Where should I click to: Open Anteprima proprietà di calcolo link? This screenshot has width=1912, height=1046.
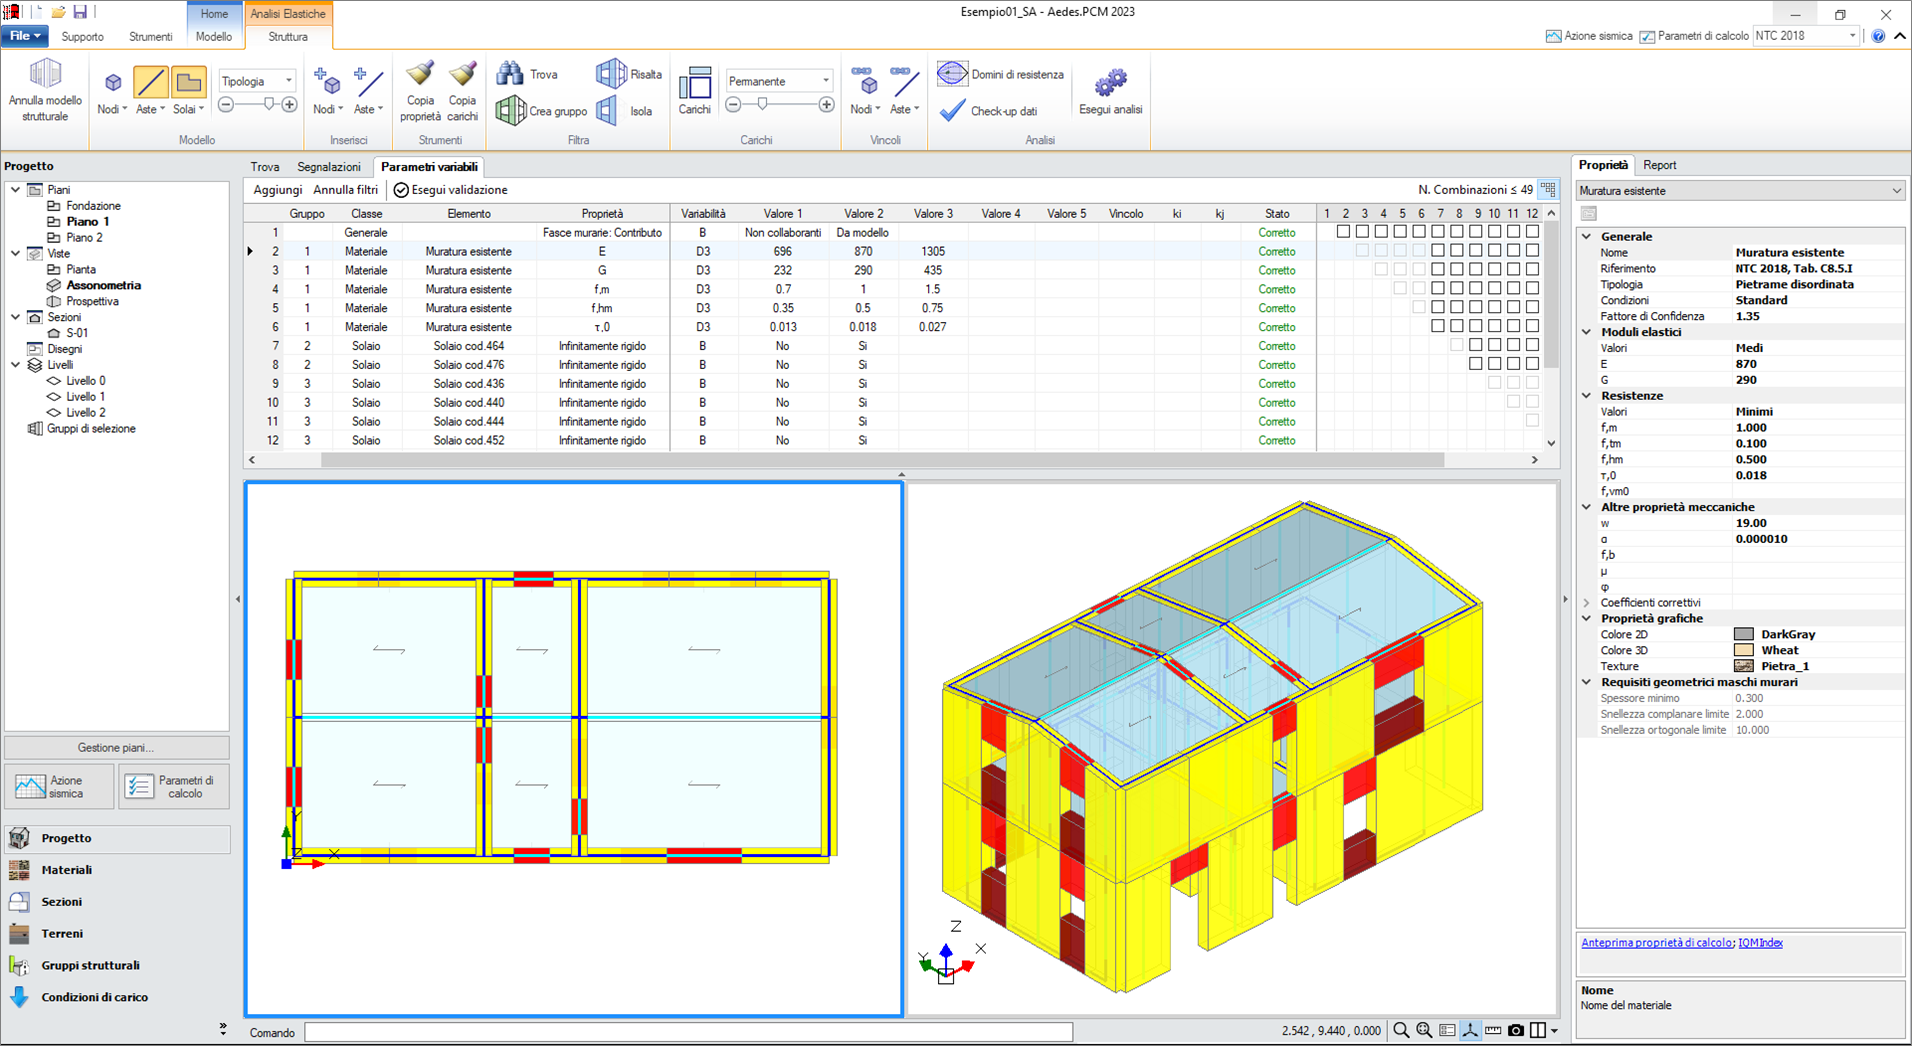click(x=1656, y=943)
